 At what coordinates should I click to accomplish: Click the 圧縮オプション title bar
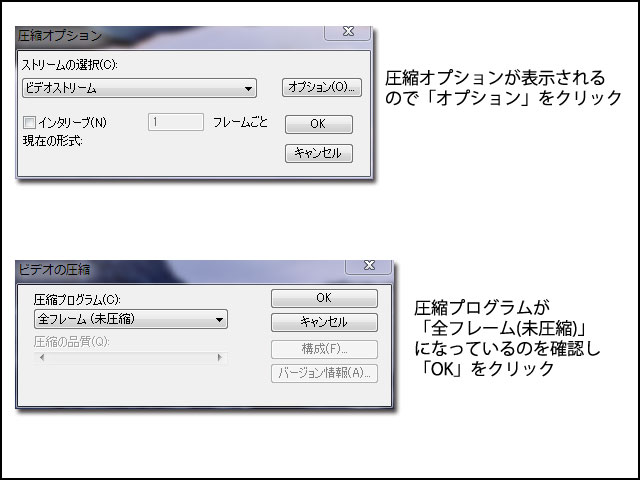point(169,37)
